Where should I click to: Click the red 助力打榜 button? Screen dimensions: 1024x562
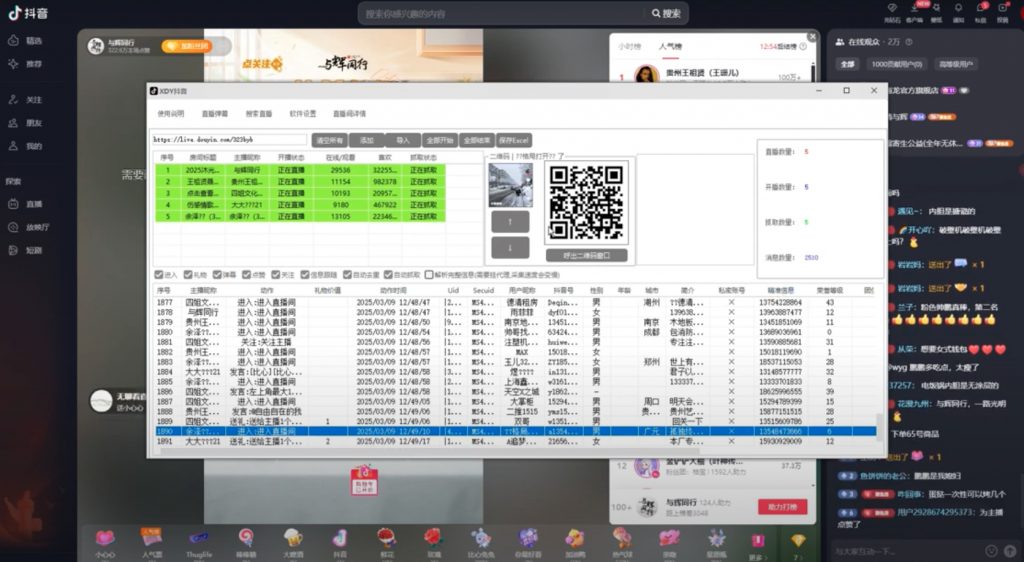782,507
